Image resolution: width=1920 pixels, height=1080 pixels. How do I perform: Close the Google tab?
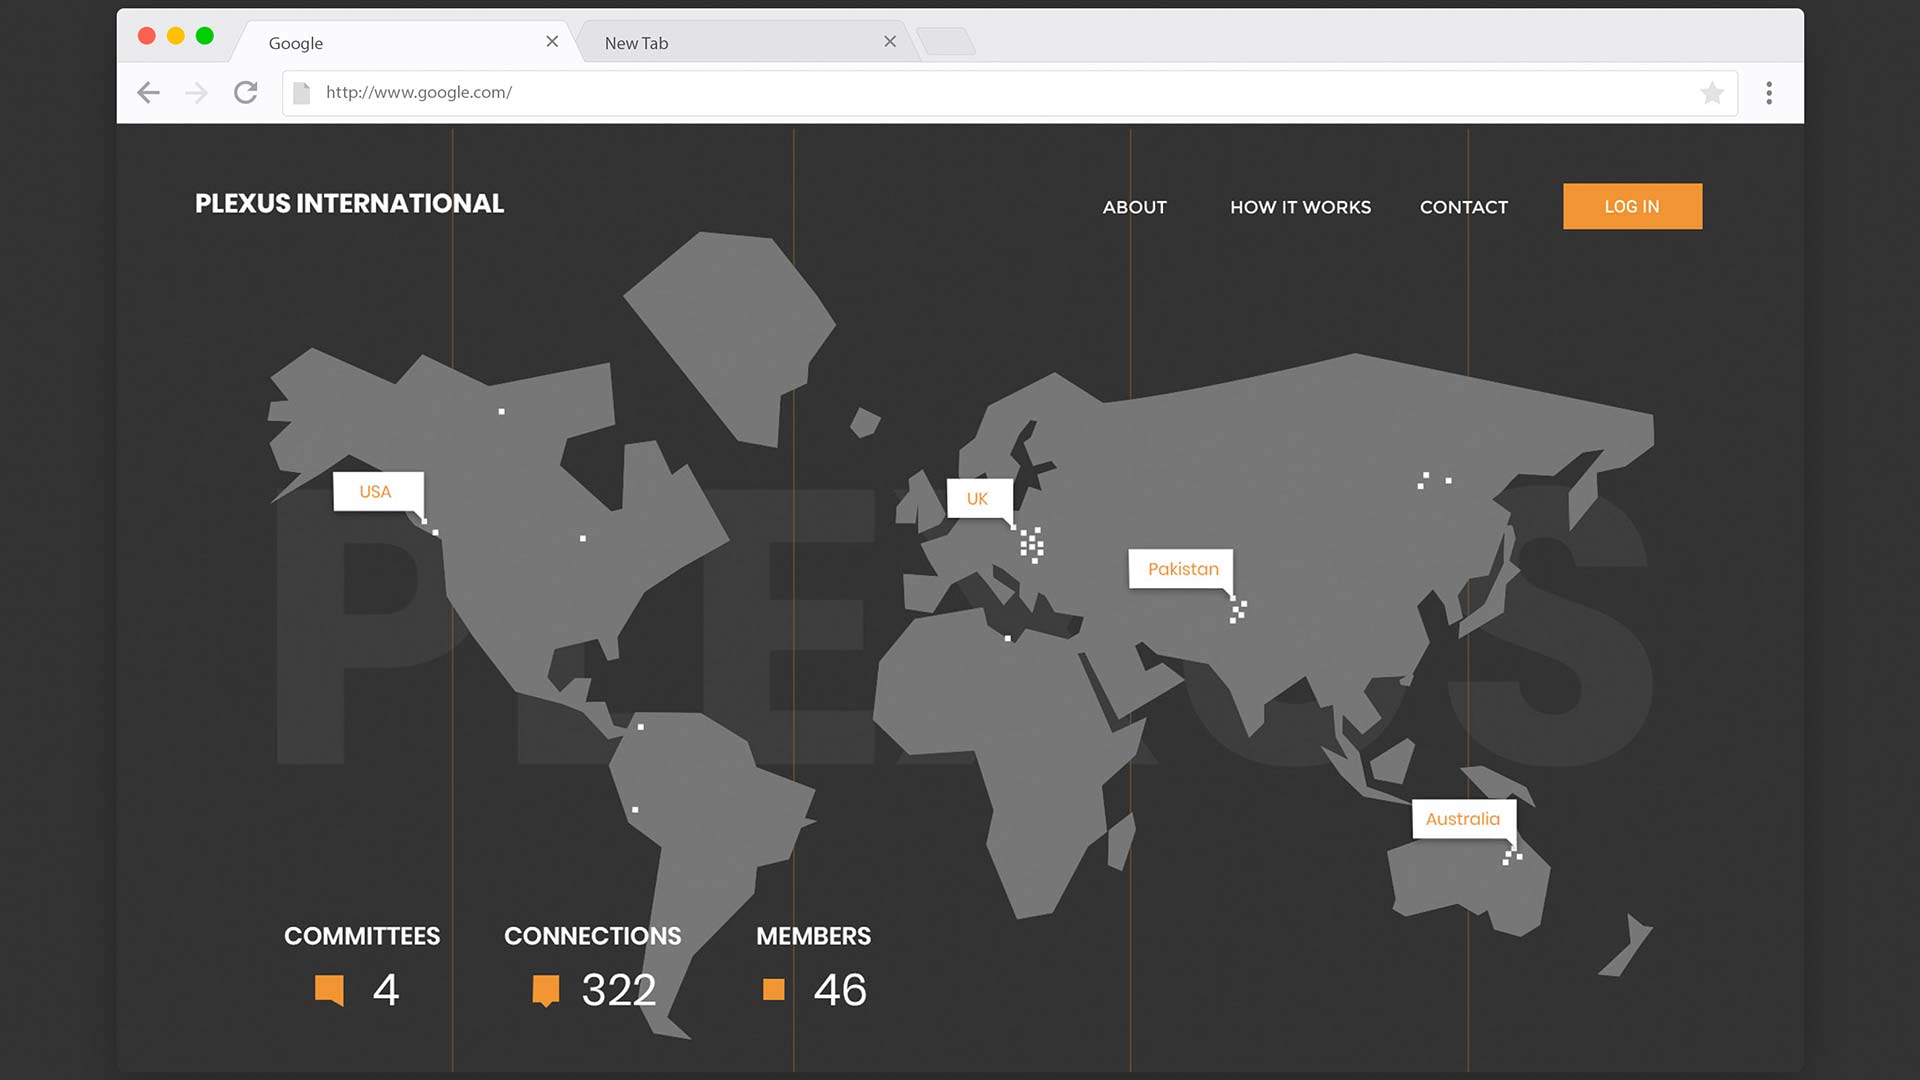(x=552, y=42)
